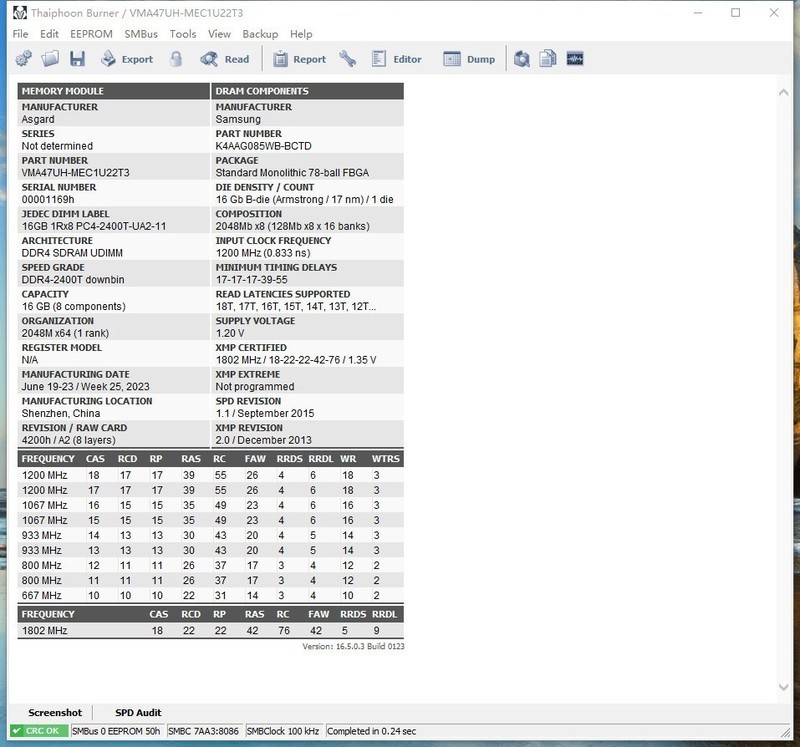The height and width of the screenshot is (747, 800).
Task: Open a file with the folder icon
Action: click(x=51, y=59)
